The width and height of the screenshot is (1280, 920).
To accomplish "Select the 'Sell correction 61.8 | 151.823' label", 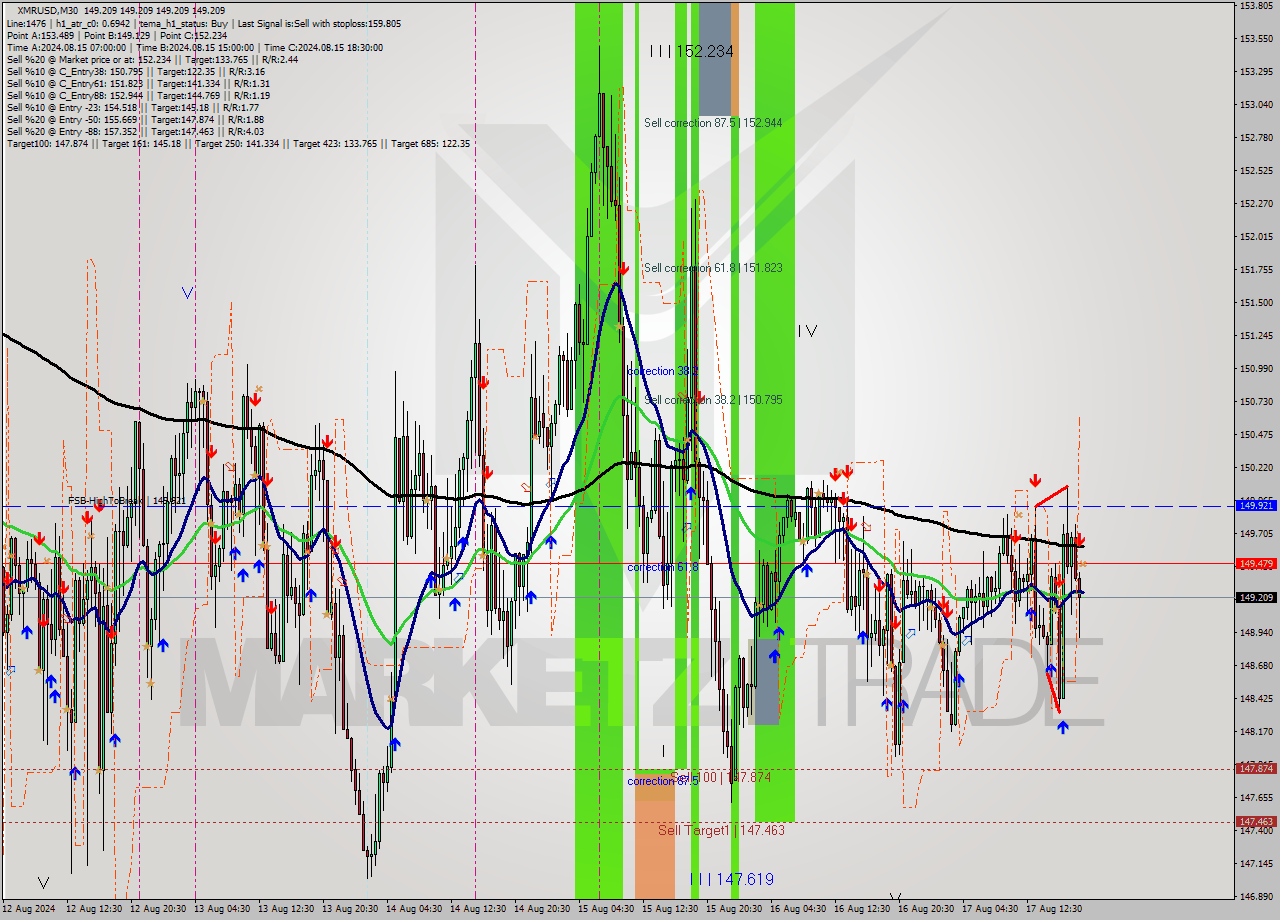I will [713, 268].
